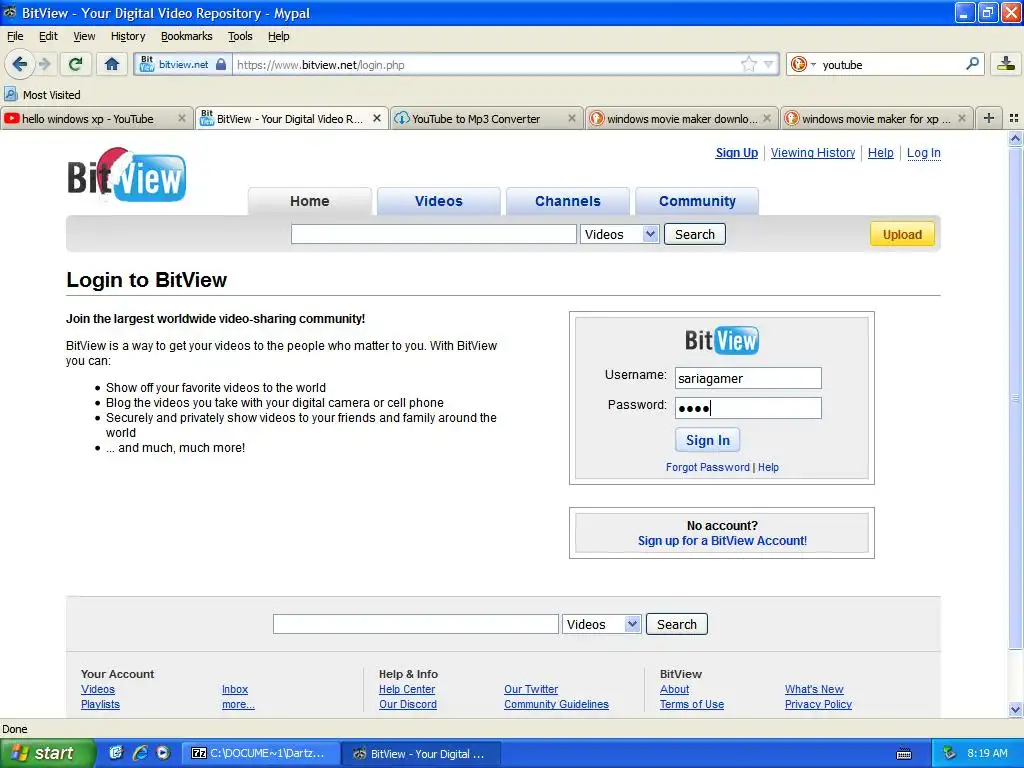This screenshot has width=1024, height=768.
Task: Click the Password input field
Action: [x=748, y=408]
